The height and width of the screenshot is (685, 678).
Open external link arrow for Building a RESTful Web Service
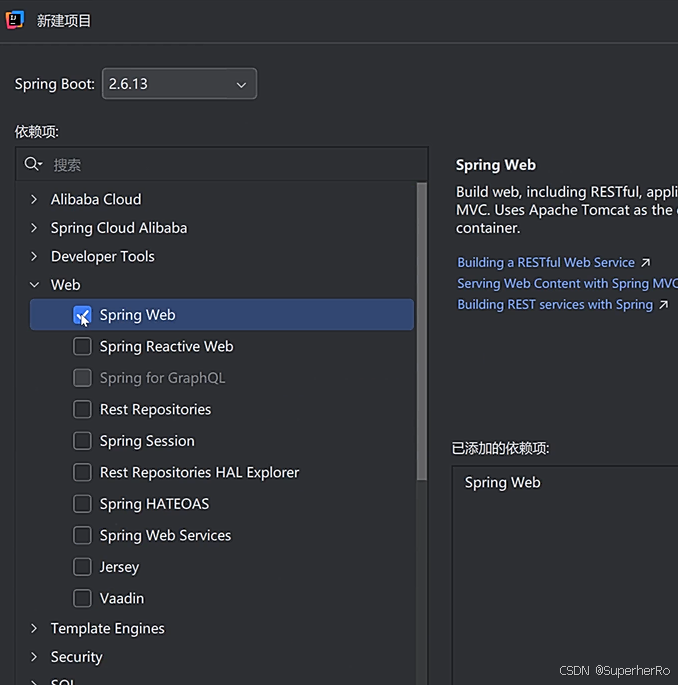[645, 263]
